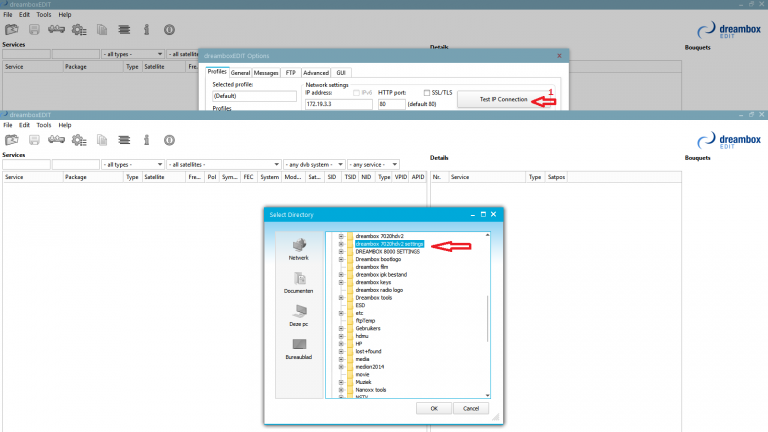The width and height of the screenshot is (768, 432).
Task: Open the Advanced tab in Options dialog
Action: pyautogui.click(x=316, y=73)
